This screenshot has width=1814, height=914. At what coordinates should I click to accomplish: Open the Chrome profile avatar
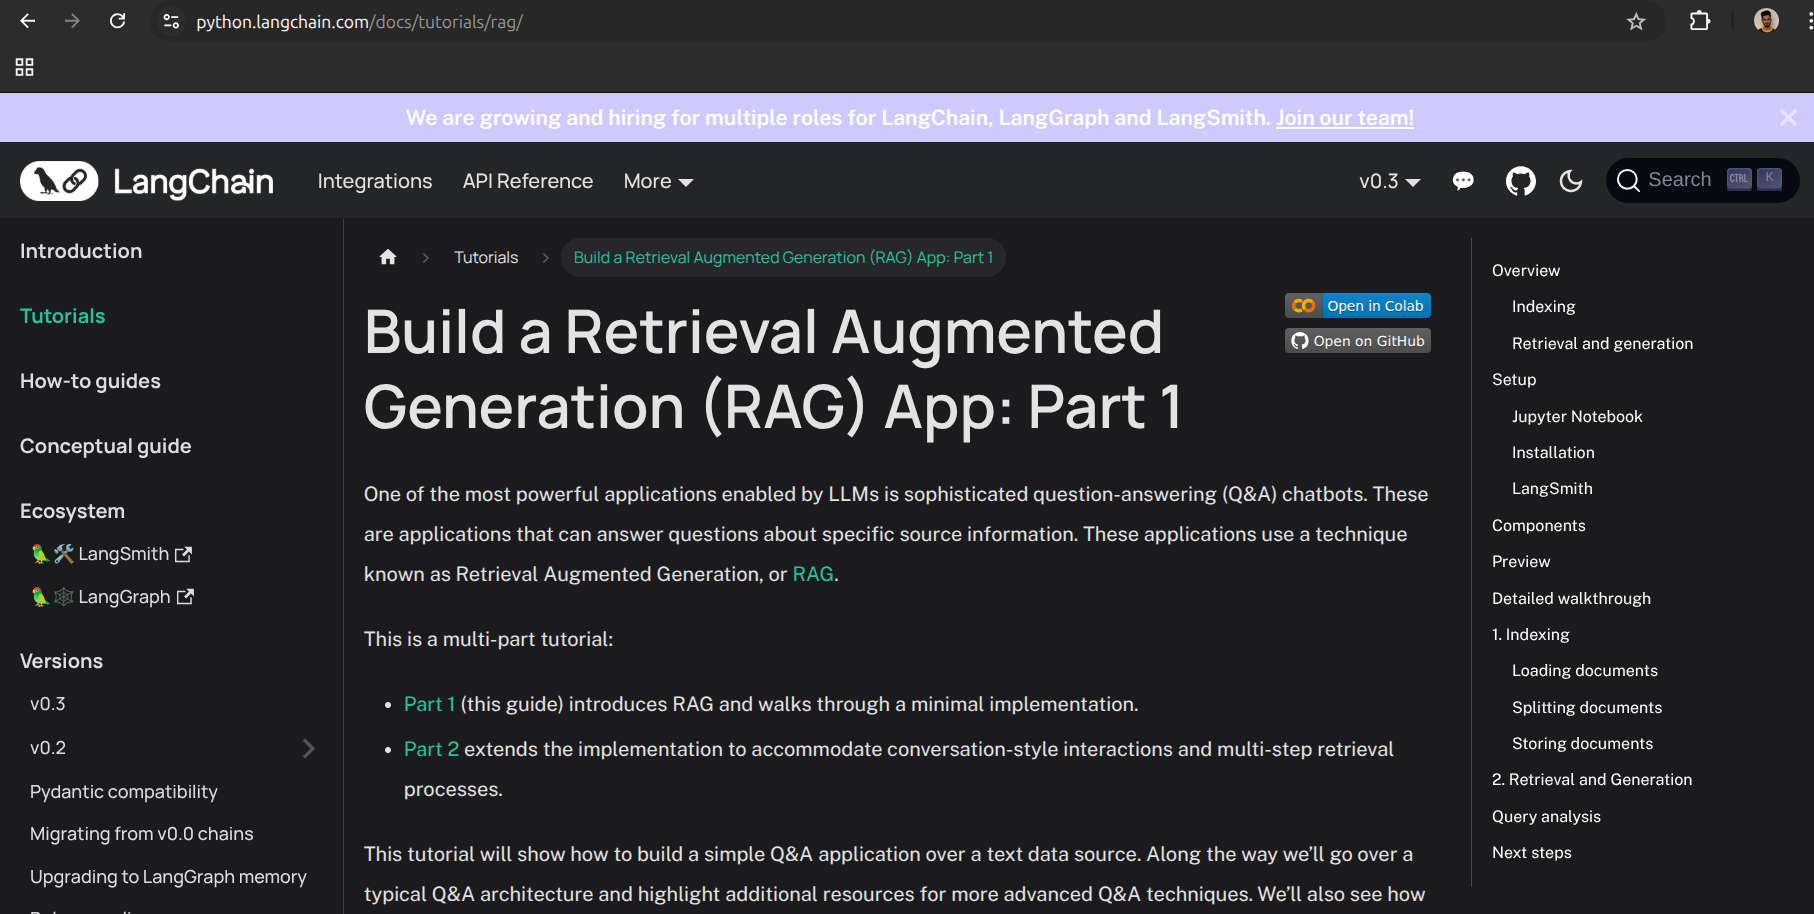[1766, 21]
